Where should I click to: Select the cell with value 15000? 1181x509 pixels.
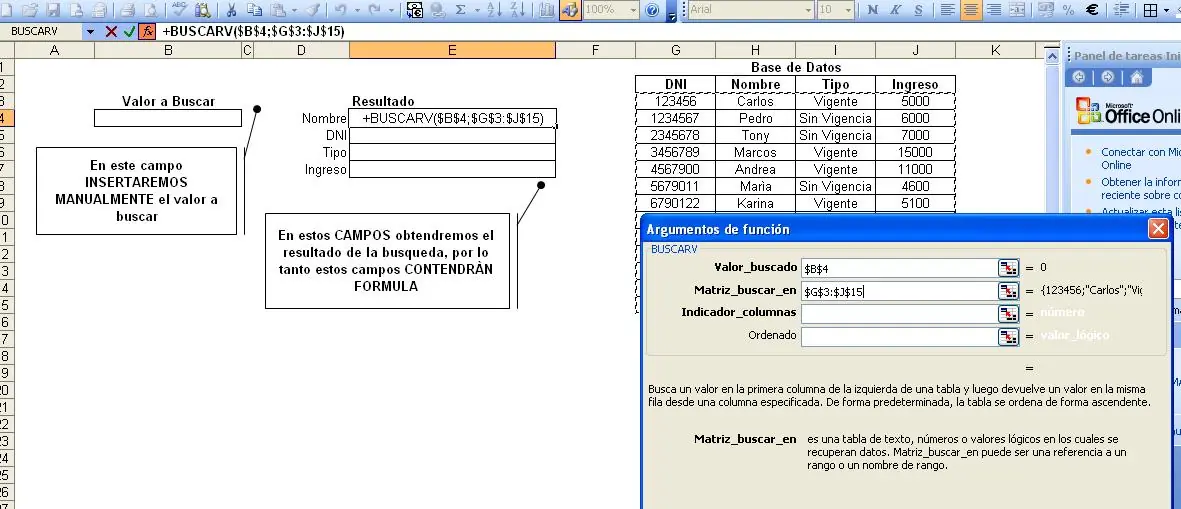tap(915, 152)
